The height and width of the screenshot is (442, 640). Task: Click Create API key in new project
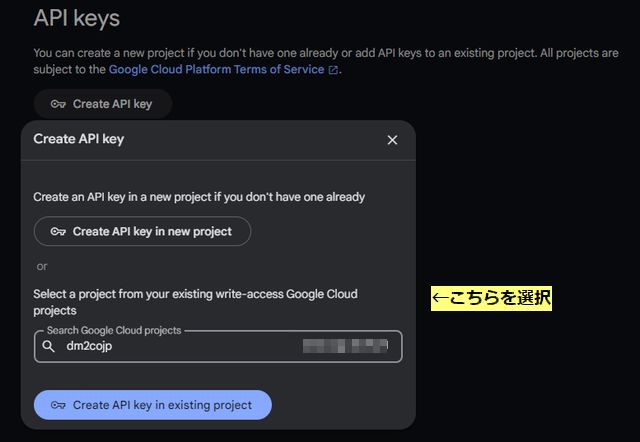tap(142, 231)
